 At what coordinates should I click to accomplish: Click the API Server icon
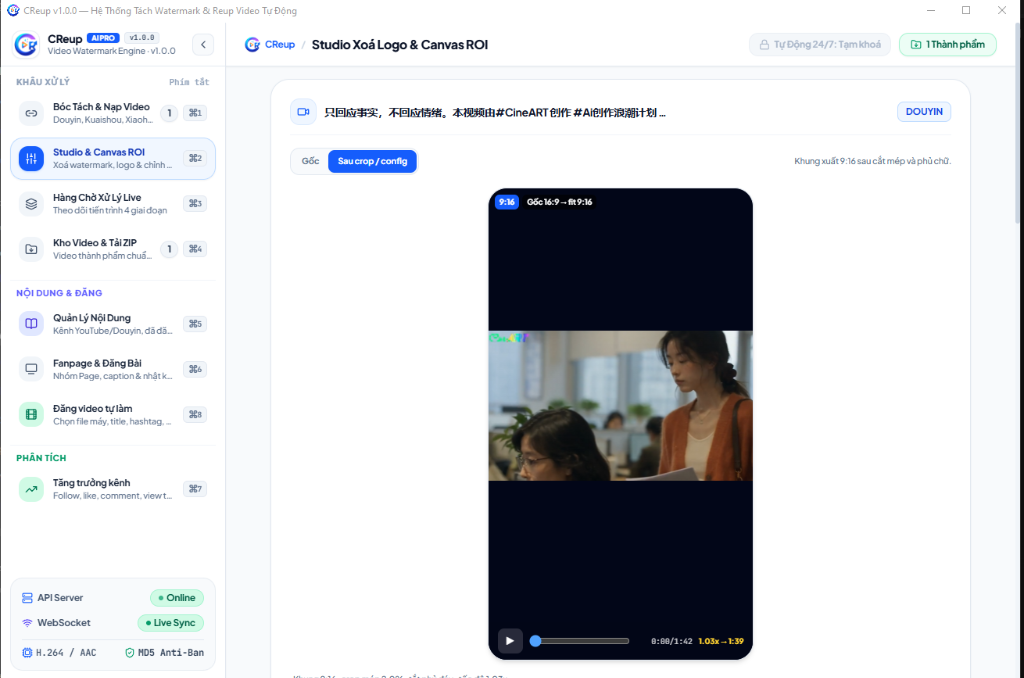[27, 598]
